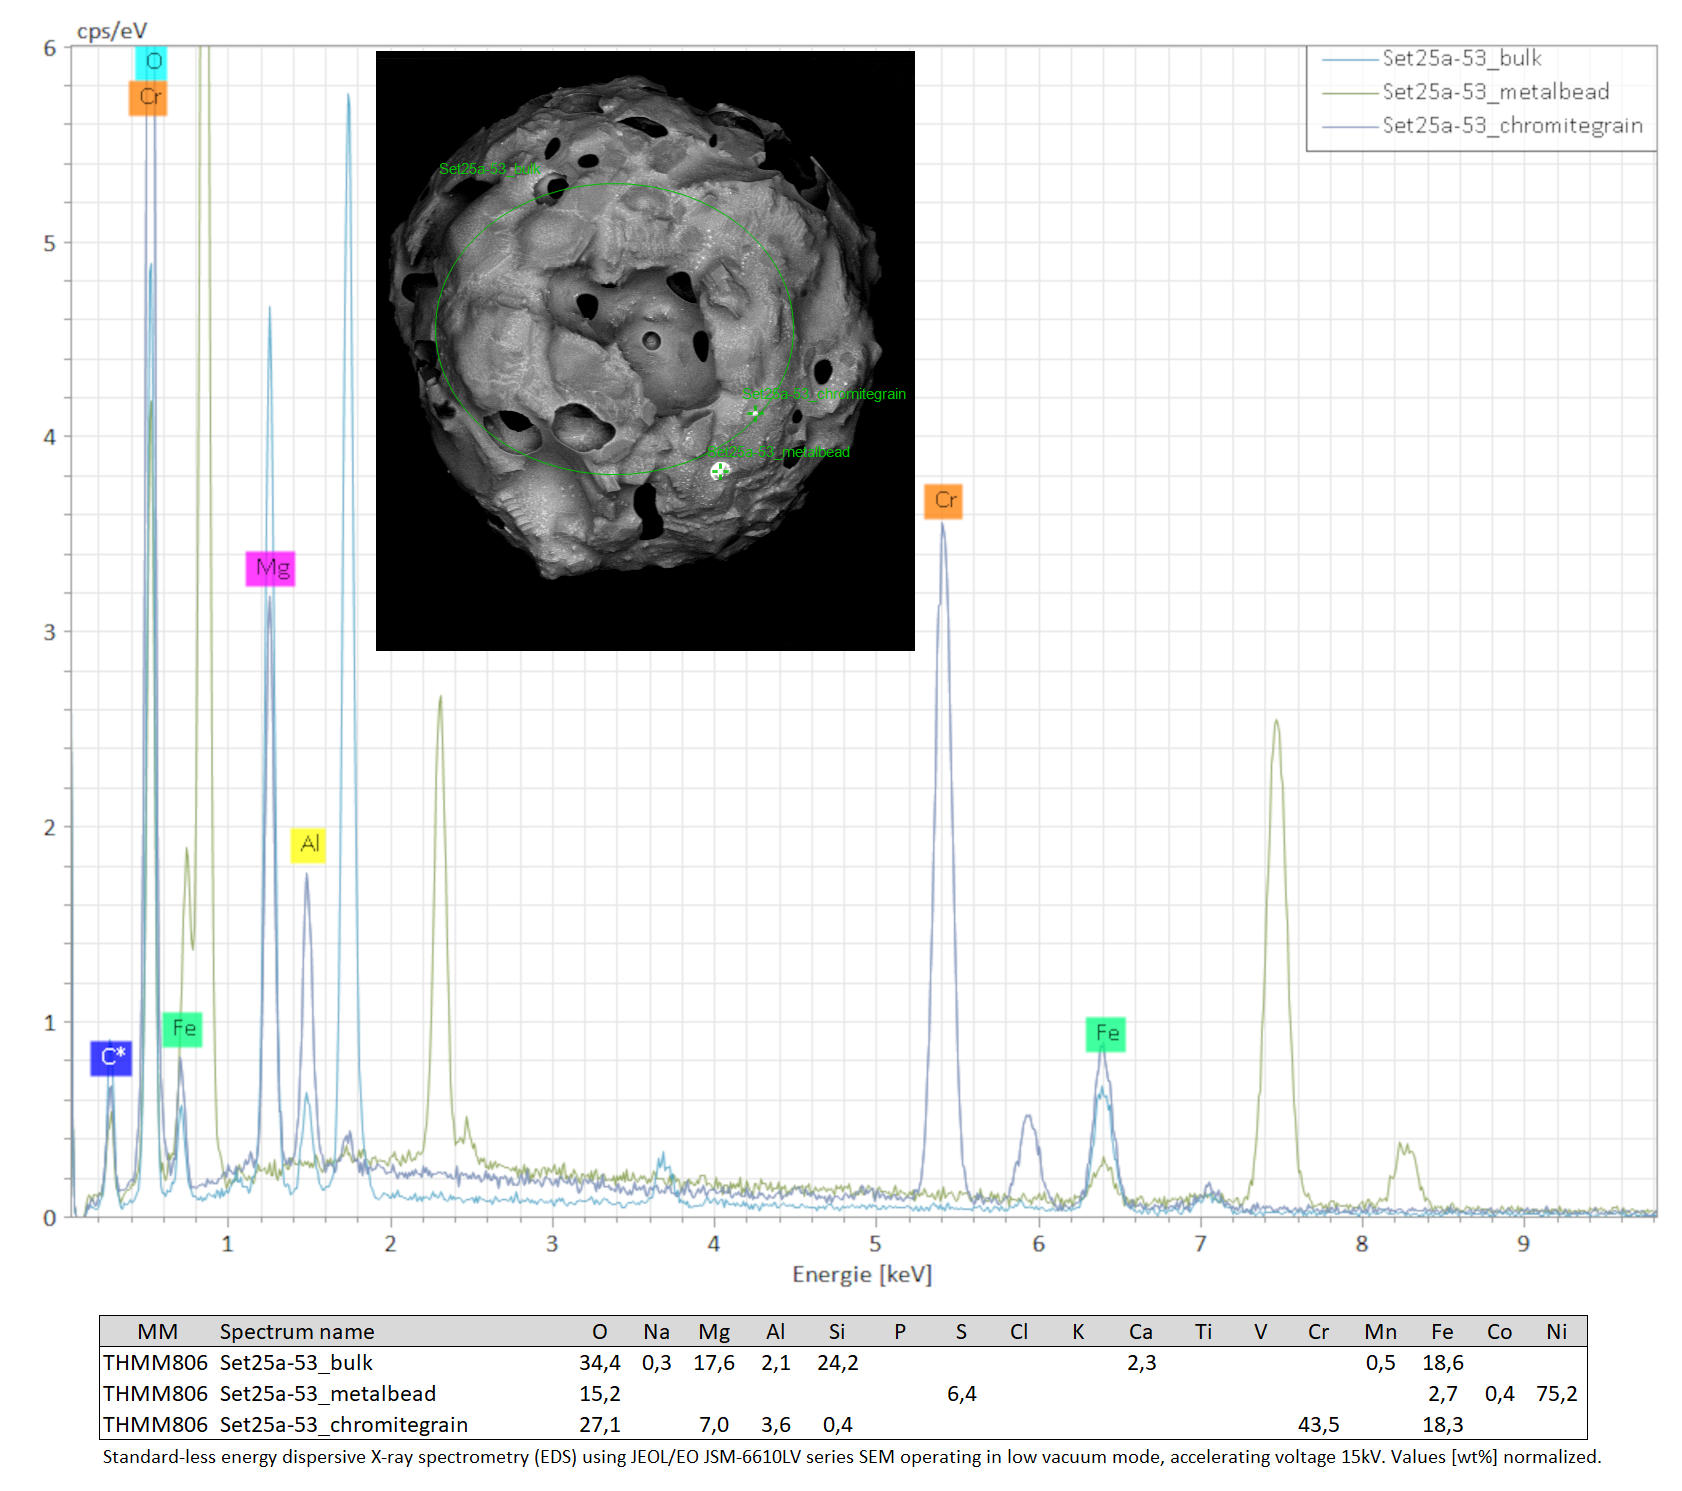Click the Cr value 43,5 in table
Screen dimensions: 1682x1491
point(1318,1425)
